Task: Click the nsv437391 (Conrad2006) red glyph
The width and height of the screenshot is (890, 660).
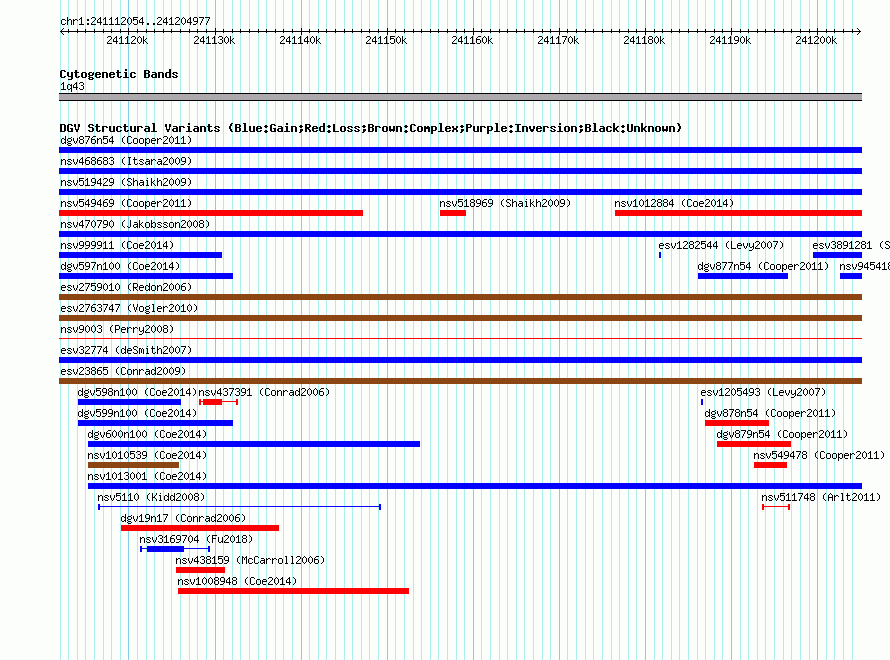Action: pyautogui.click(x=219, y=402)
